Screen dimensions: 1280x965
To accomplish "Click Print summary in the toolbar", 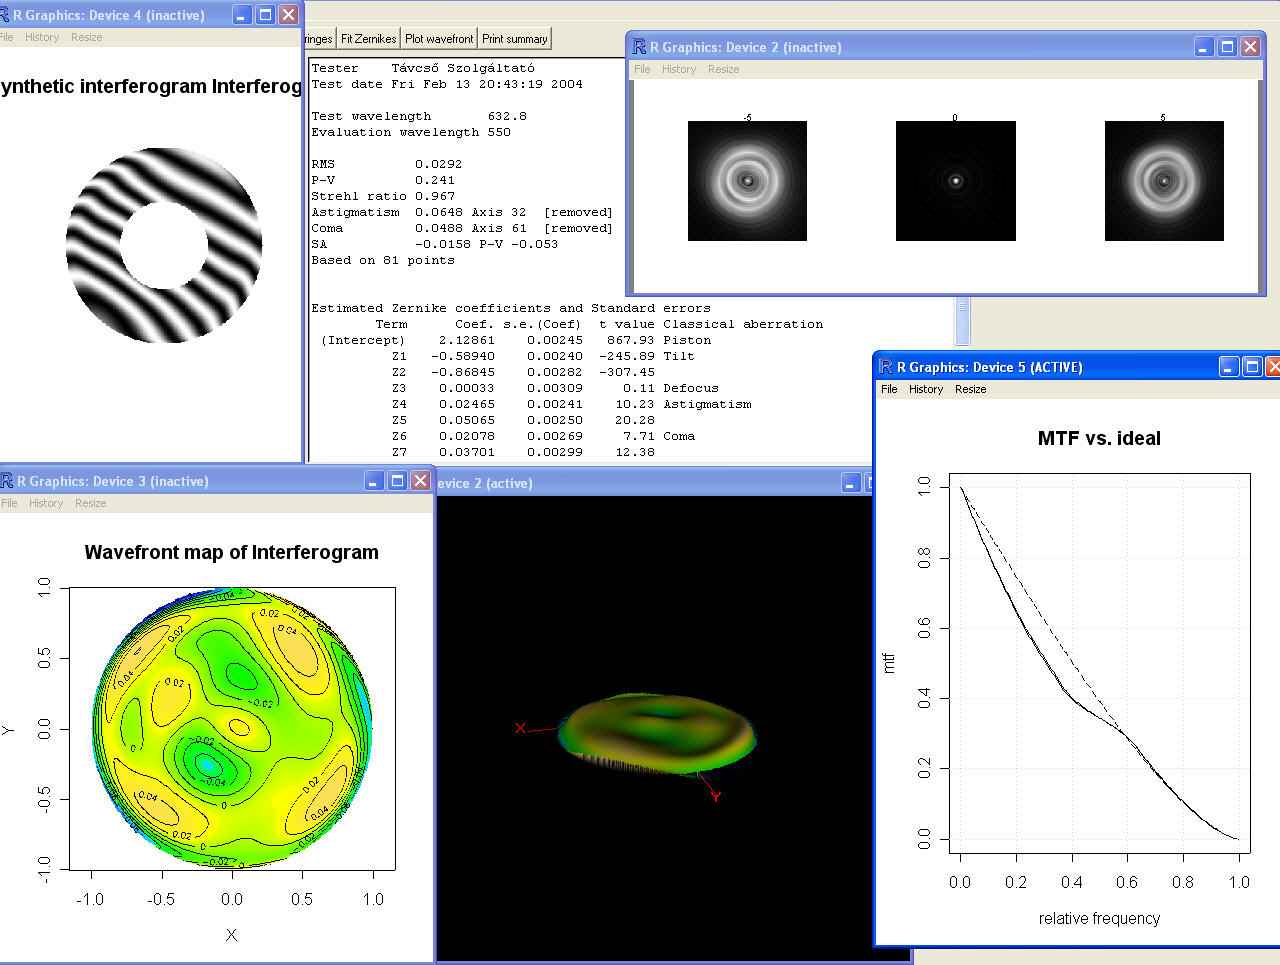I will tap(514, 39).
